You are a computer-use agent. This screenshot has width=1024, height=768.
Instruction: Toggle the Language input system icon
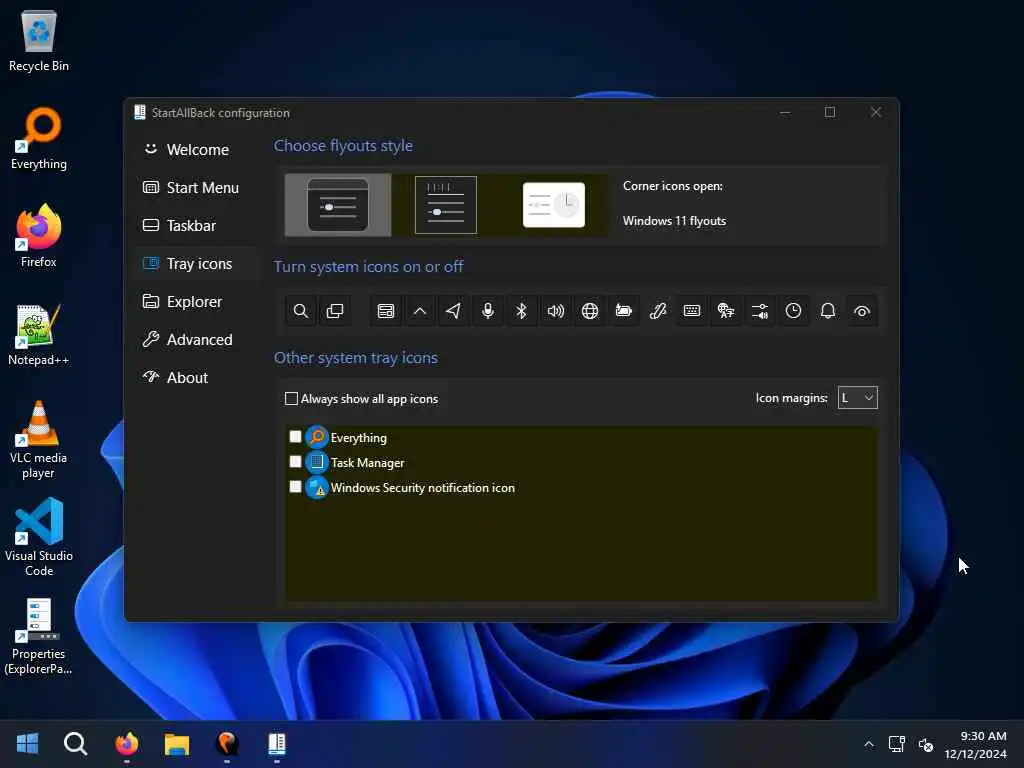(726, 311)
